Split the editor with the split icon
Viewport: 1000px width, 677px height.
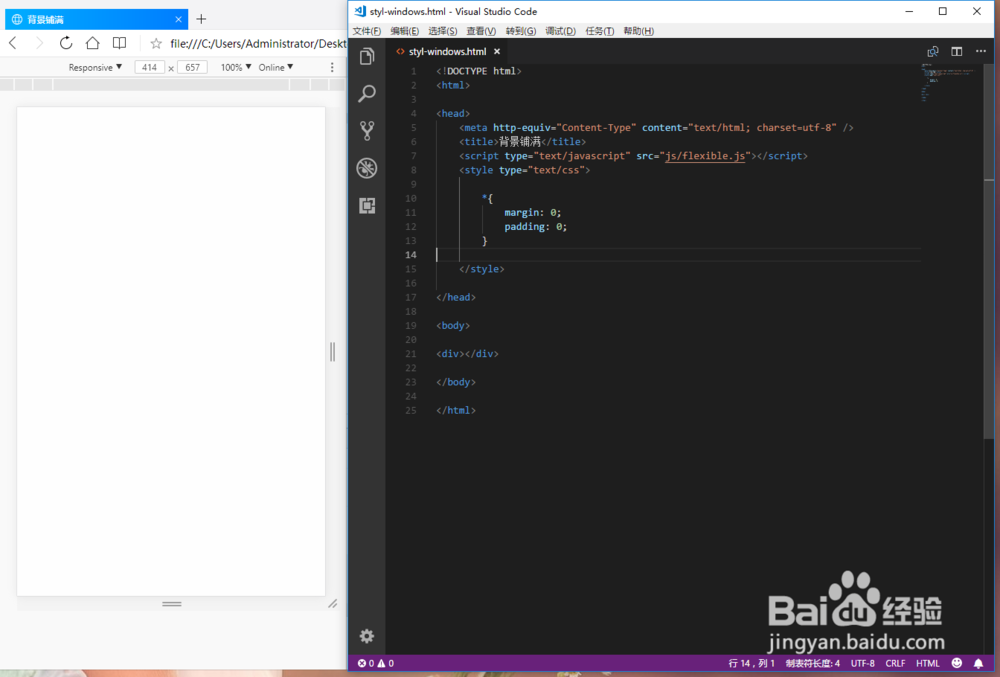(x=957, y=52)
